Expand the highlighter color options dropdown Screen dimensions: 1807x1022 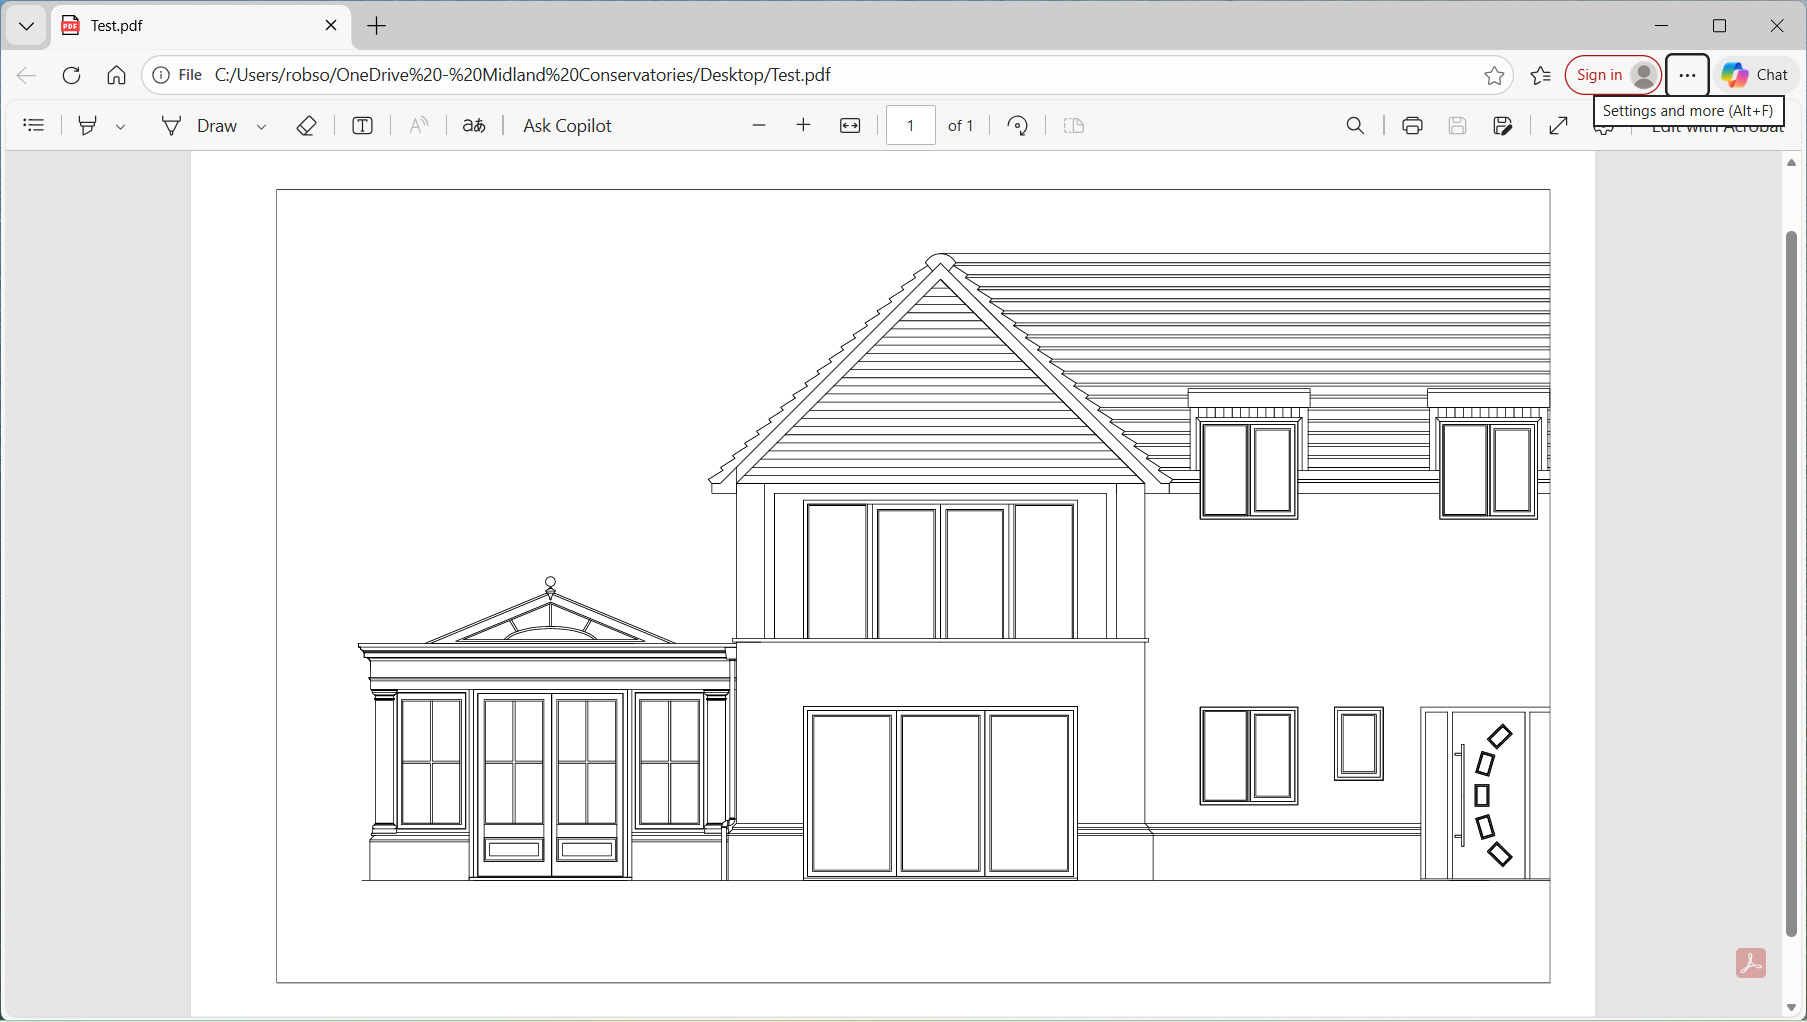coord(120,126)
